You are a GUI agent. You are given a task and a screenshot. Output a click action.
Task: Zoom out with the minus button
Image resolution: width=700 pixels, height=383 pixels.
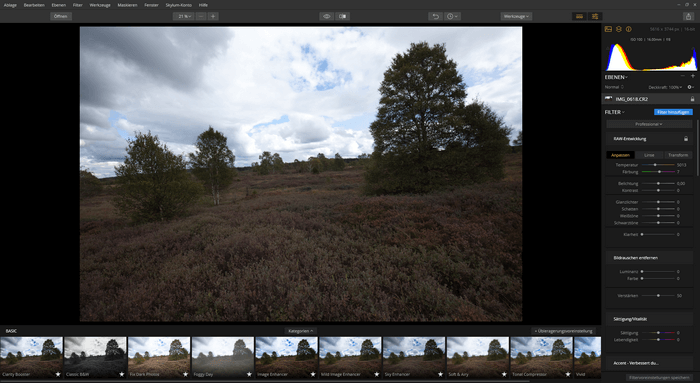[x=201, y=17]
